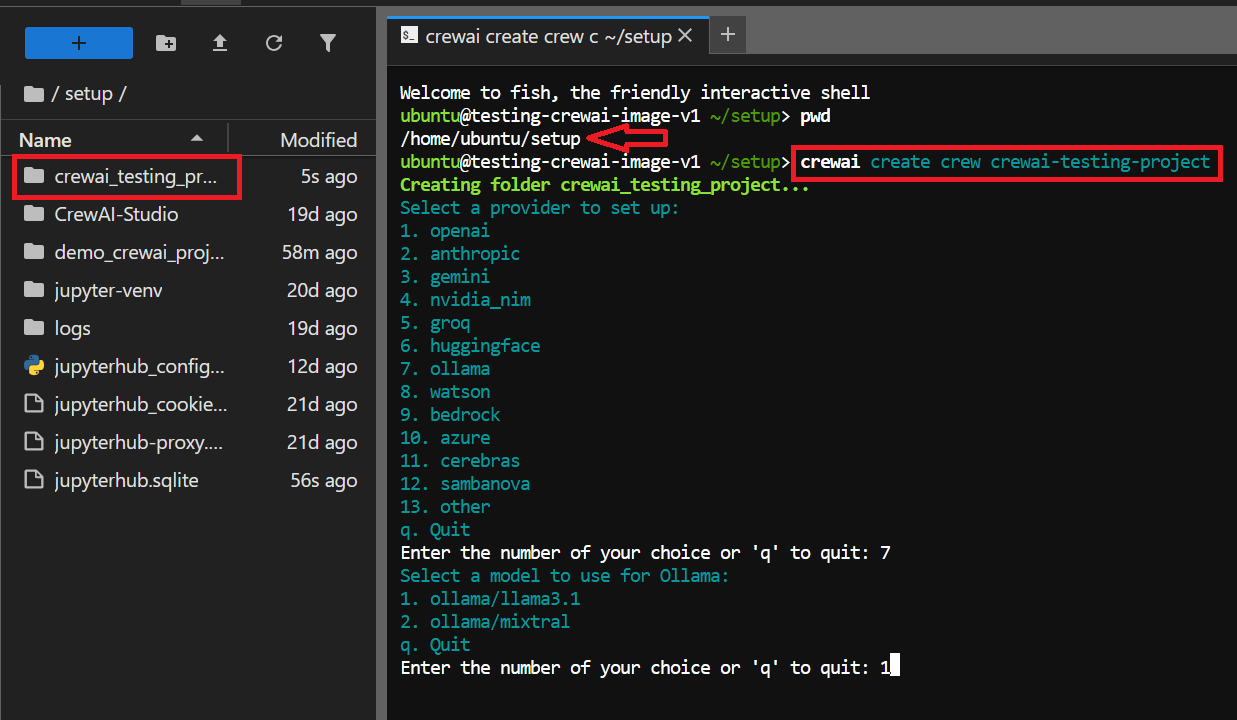The image size is (1237, 720).
Task: Click the '5. groq' provider line
Action: pyautogui.click(x=435, y=323)
